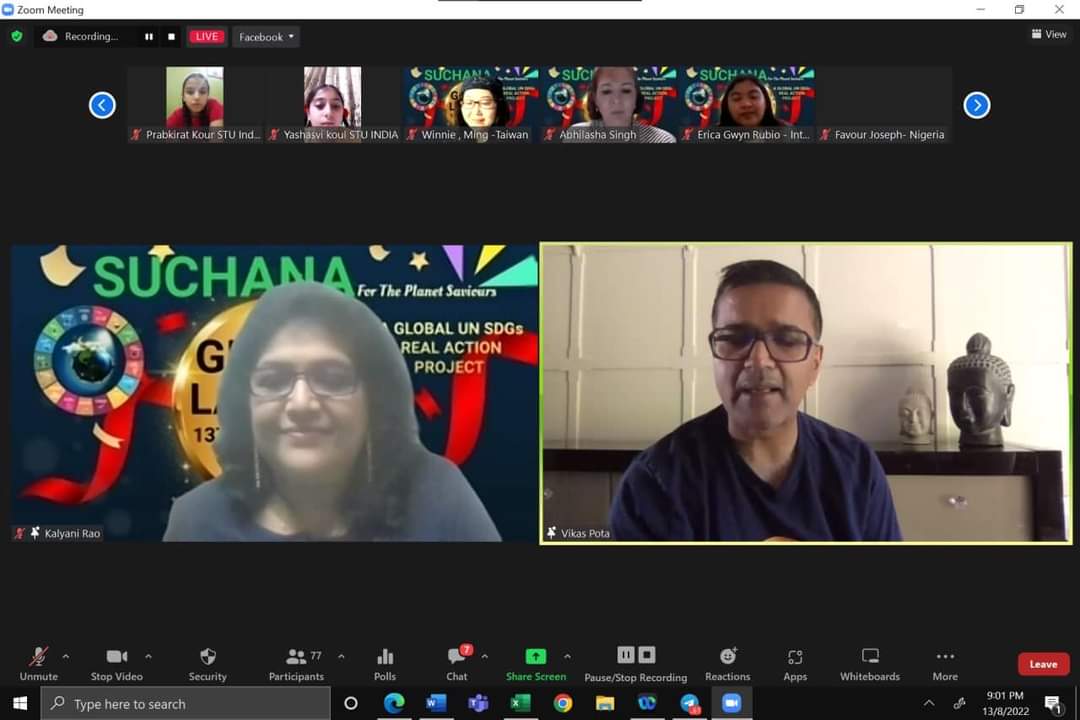Screen dimensions: 1080x720
Task: Open the Chat panel
Action: [x=457, y=664]
